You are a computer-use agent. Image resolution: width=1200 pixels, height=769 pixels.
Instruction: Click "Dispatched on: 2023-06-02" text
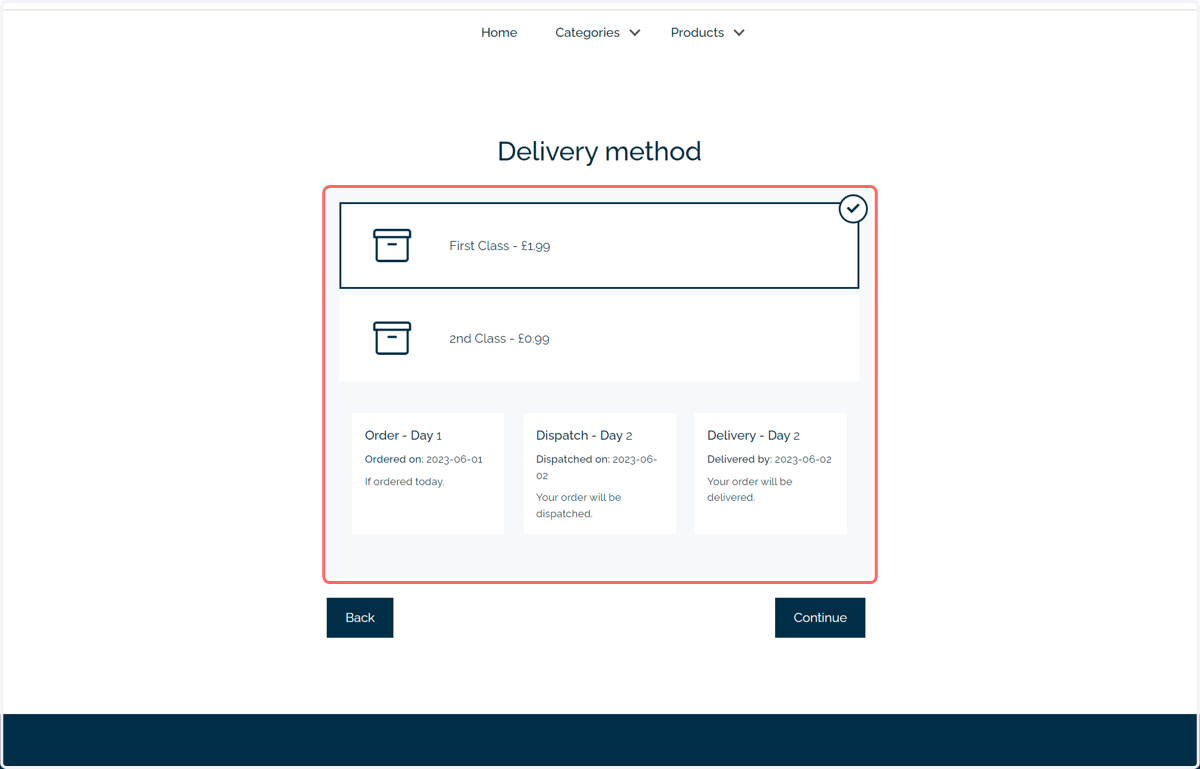[x=597, y=467]
